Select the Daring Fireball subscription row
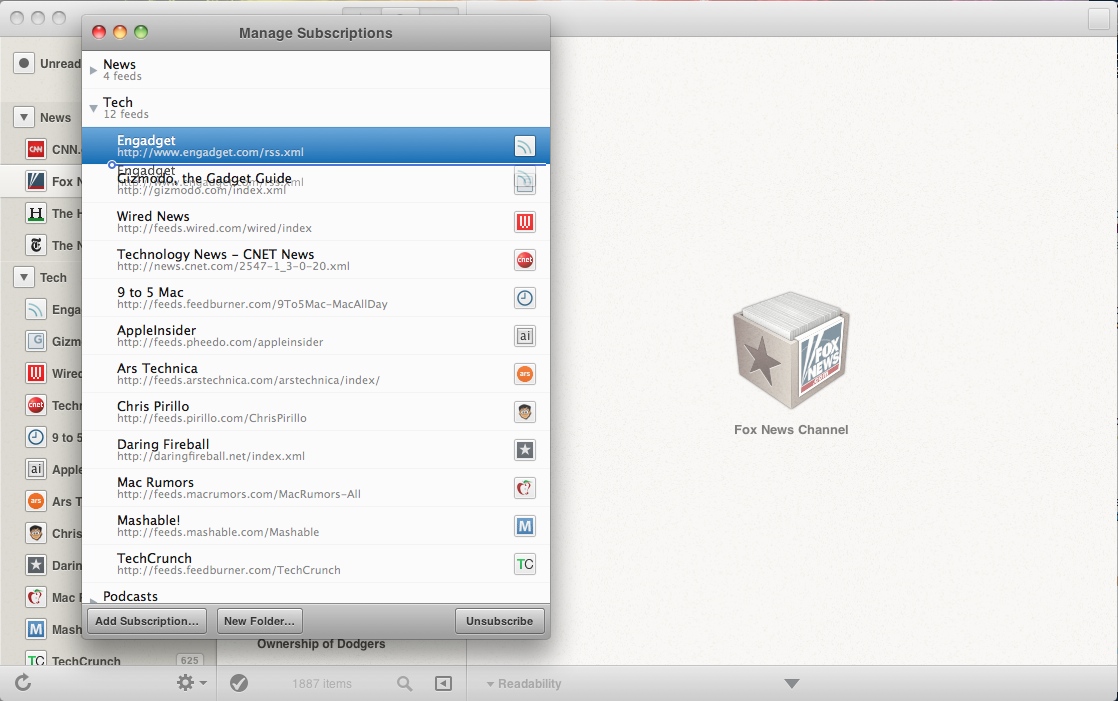The image size is (1118, 701). coord(316,450)
